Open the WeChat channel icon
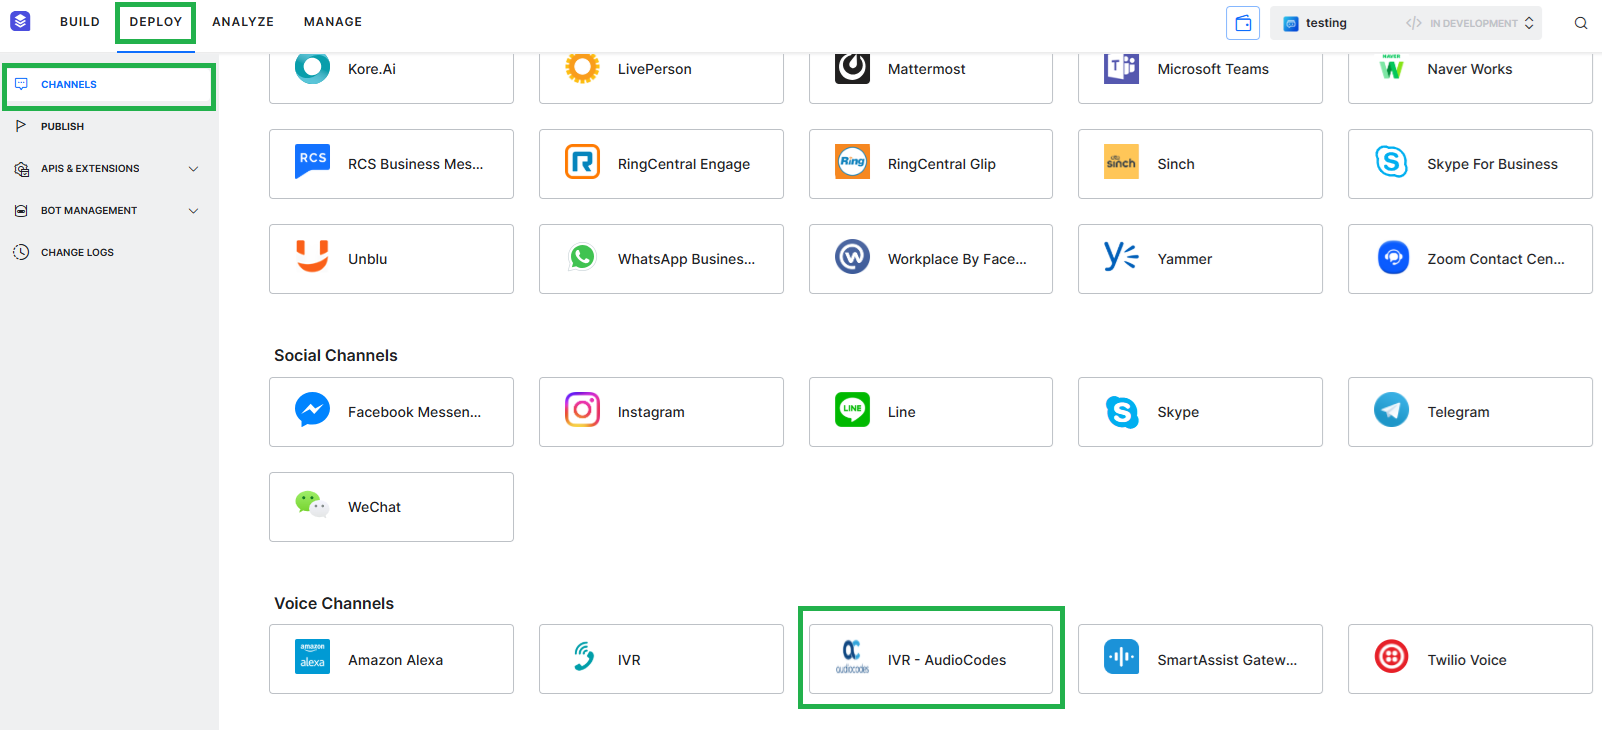This screenshot has width=1602, height=730. tap(312, 505)
